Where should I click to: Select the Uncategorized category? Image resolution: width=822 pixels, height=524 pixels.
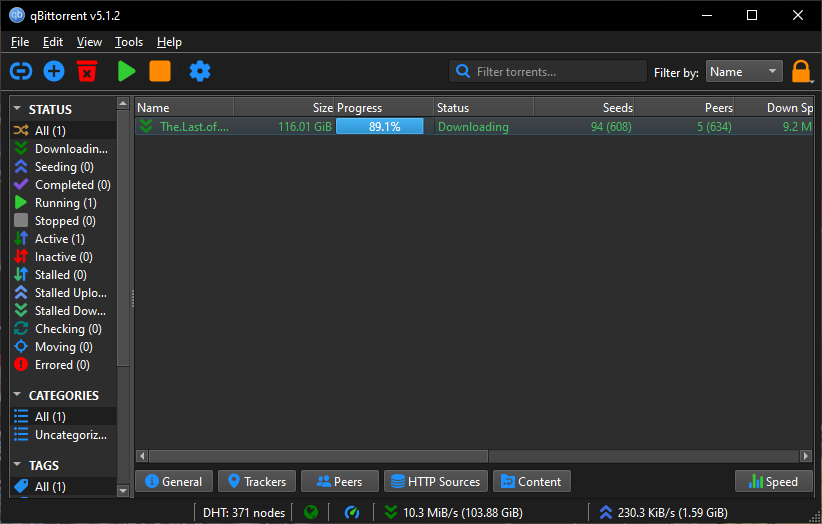pos(63,434)
